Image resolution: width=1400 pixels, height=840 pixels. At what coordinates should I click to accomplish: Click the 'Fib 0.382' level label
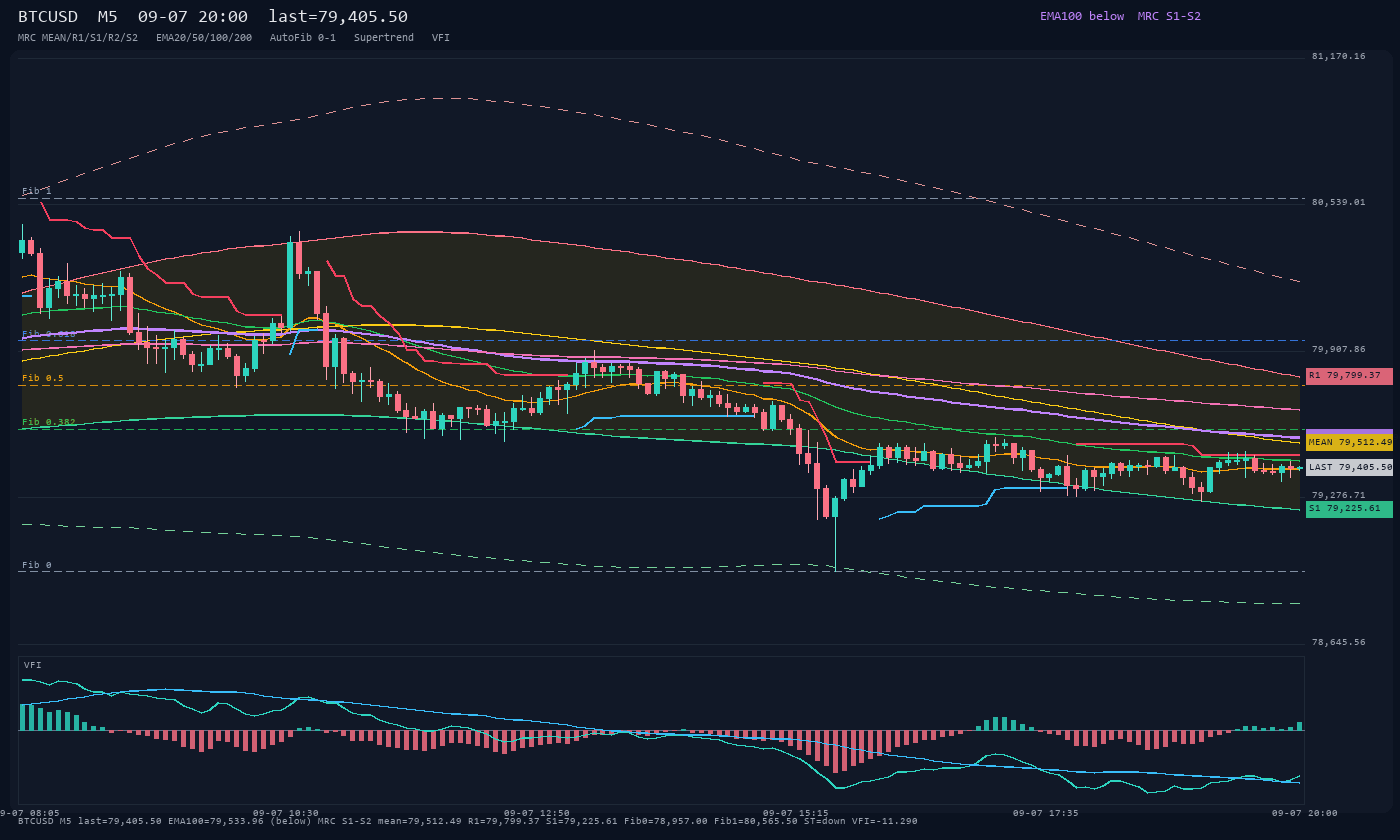(x=49, y=422)
